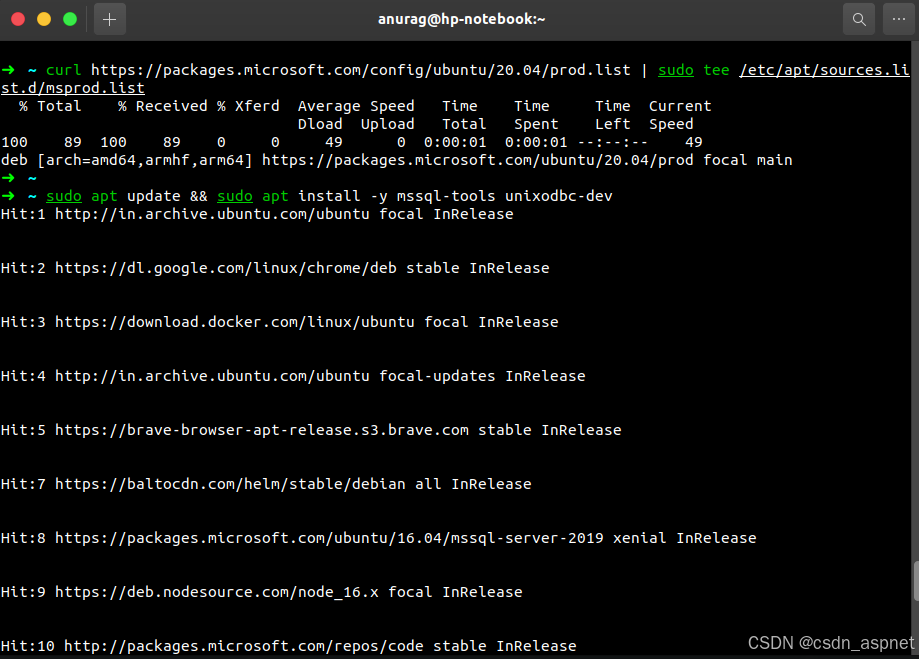Click the '% Received' column header

[x=162, y=106]
